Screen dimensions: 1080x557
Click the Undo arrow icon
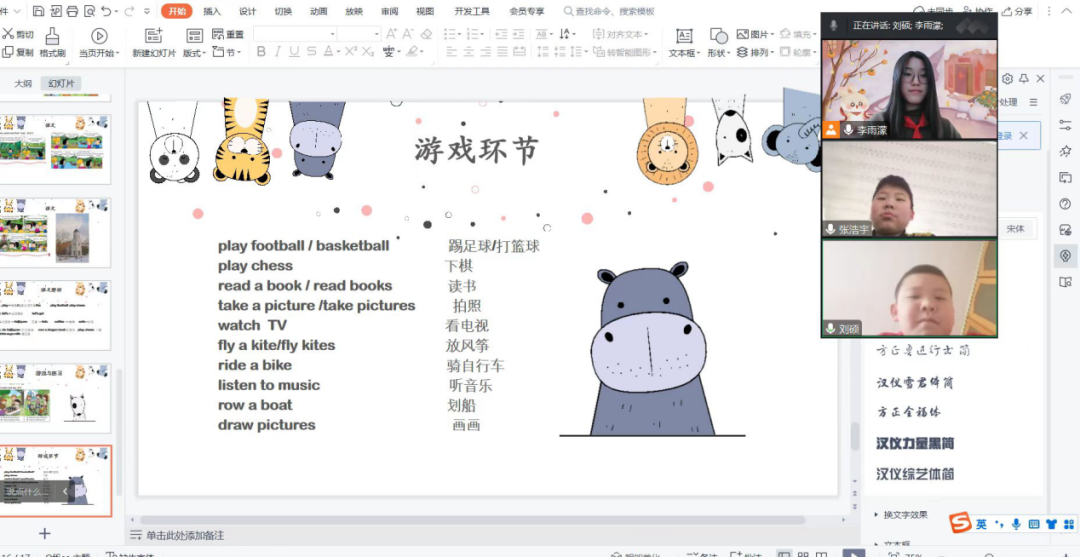click(x=106, y=11)
